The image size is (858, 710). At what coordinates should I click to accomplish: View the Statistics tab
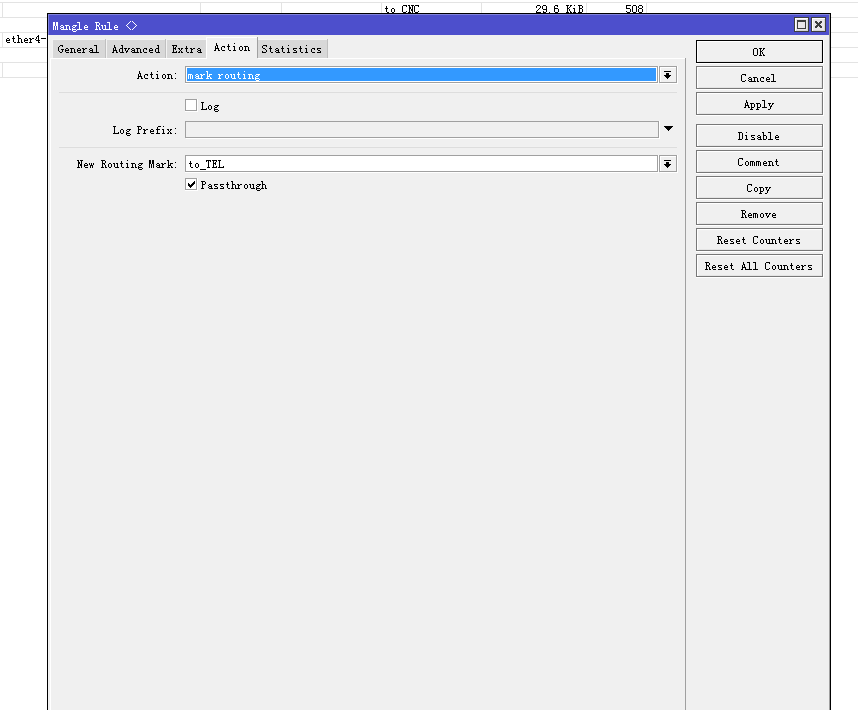tap(292, 49)
